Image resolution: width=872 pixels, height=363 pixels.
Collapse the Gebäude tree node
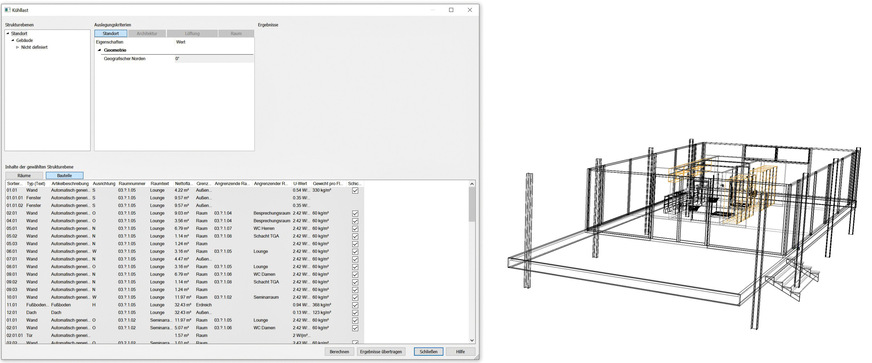point(13,41)
